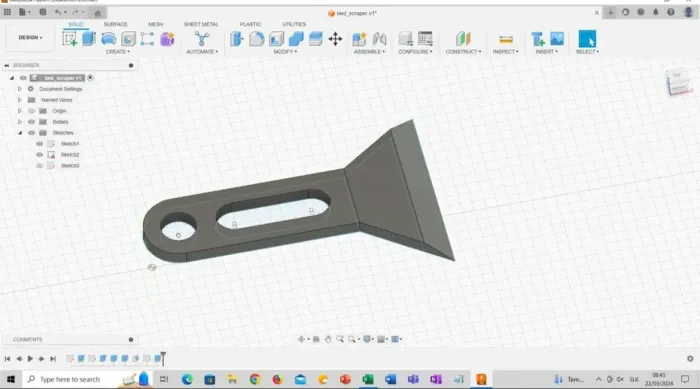Viewport: 700px width, 389px height.
Task: Click the Insert Canvas image icon
Action: pyautogui.click(x=557, y=39)
